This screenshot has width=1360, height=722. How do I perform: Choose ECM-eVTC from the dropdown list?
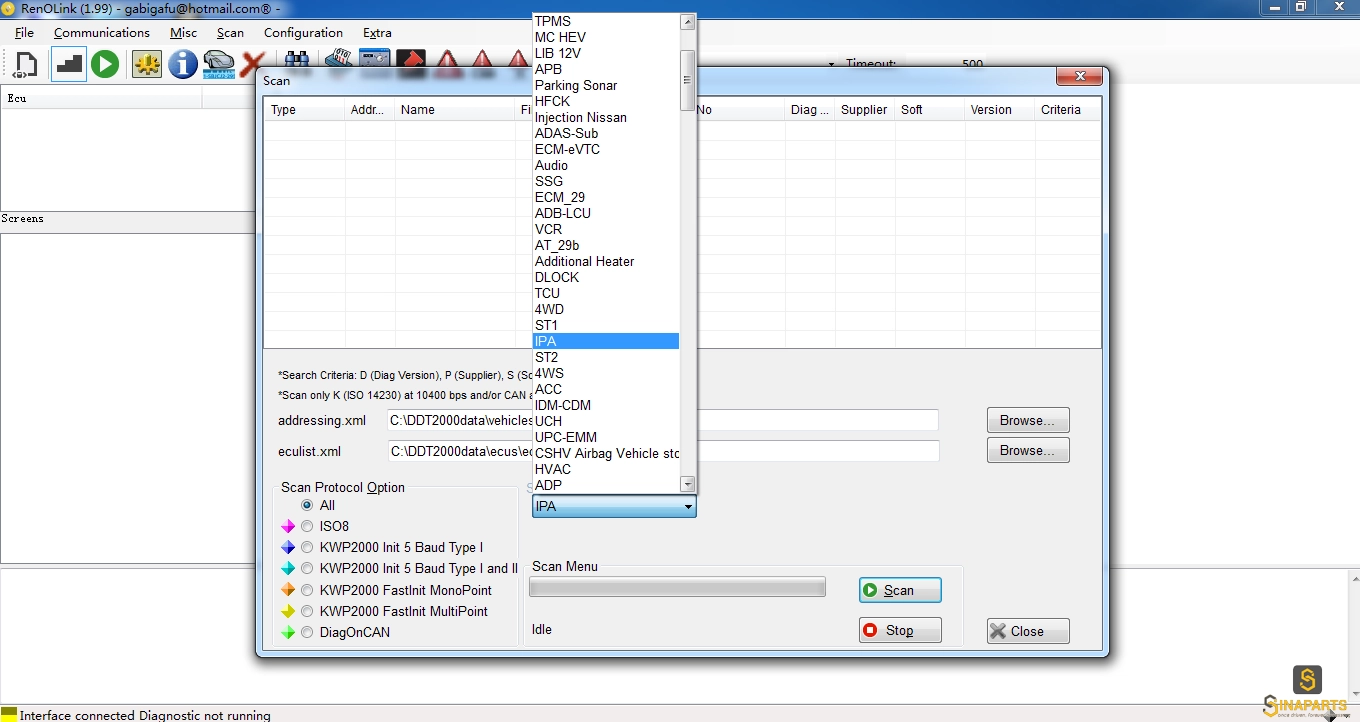tap(606, 149)
